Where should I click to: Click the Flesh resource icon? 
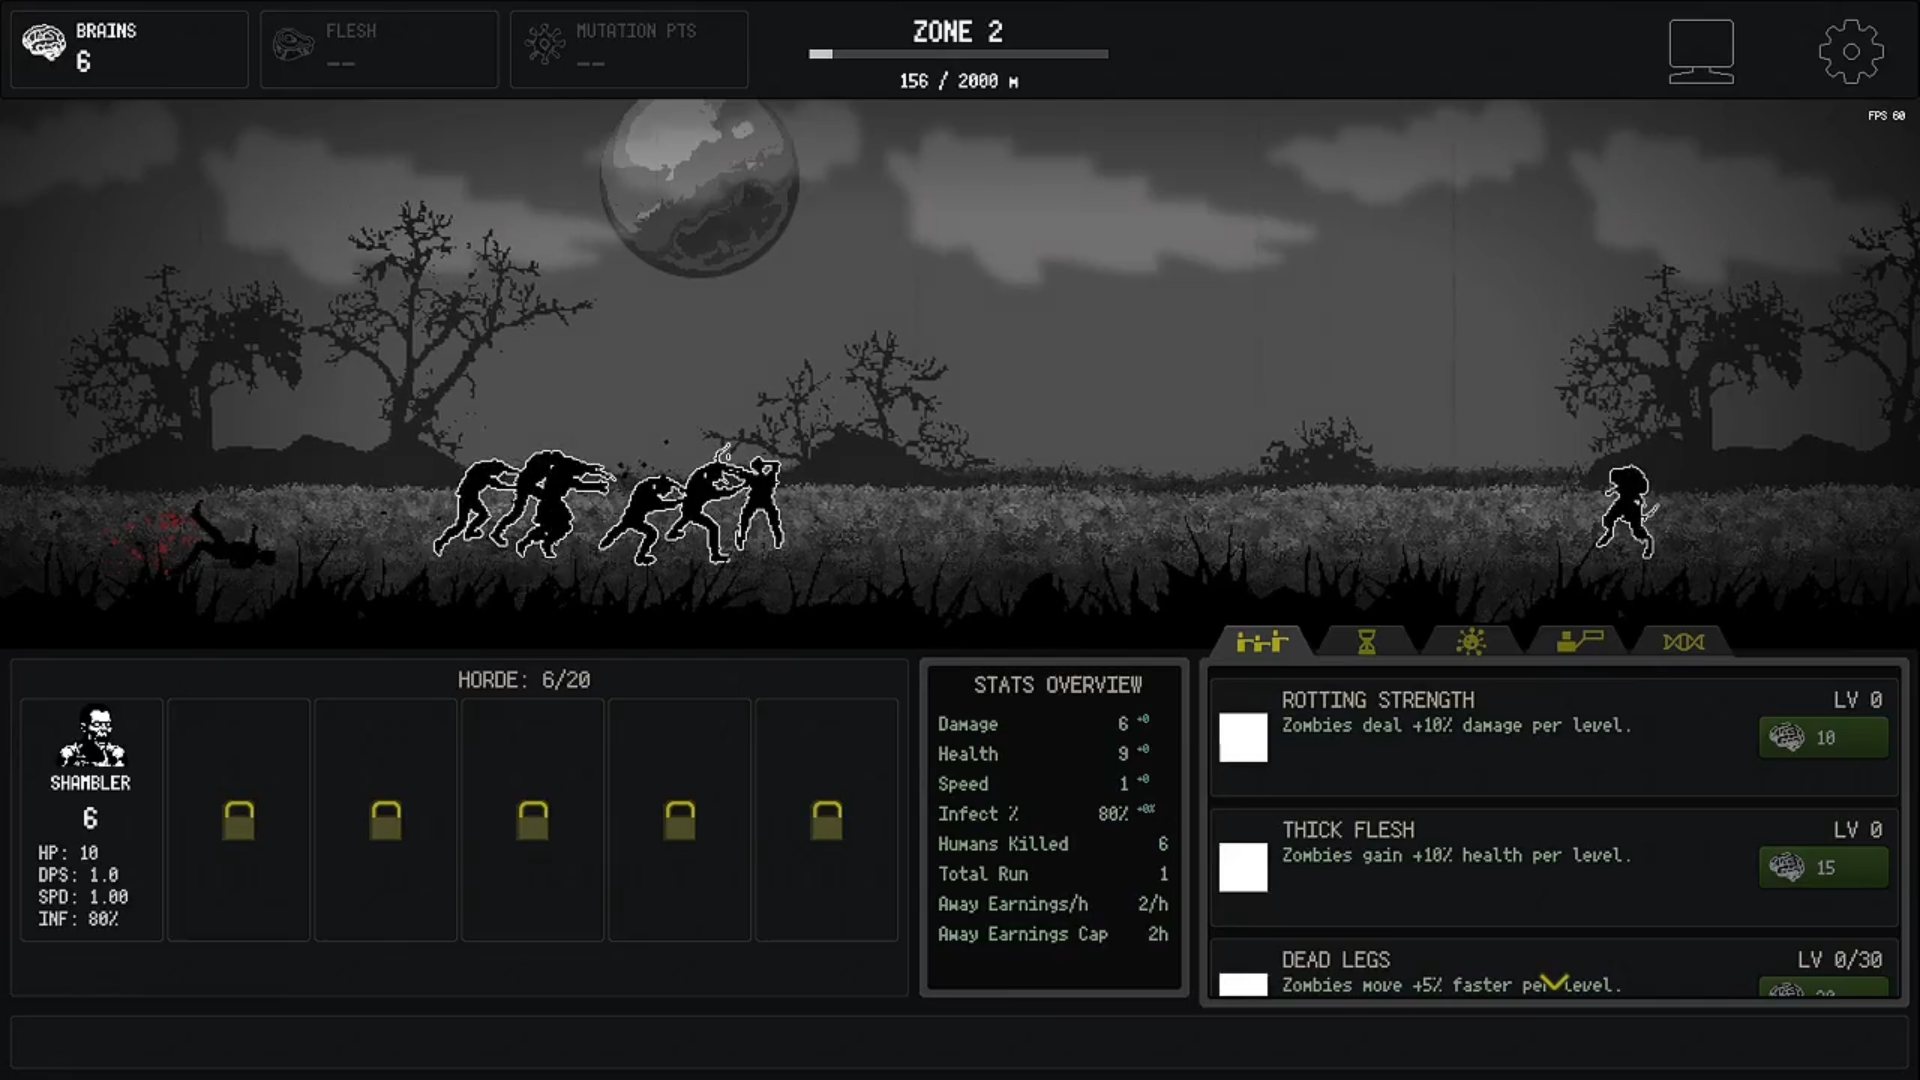coord(293,45)
